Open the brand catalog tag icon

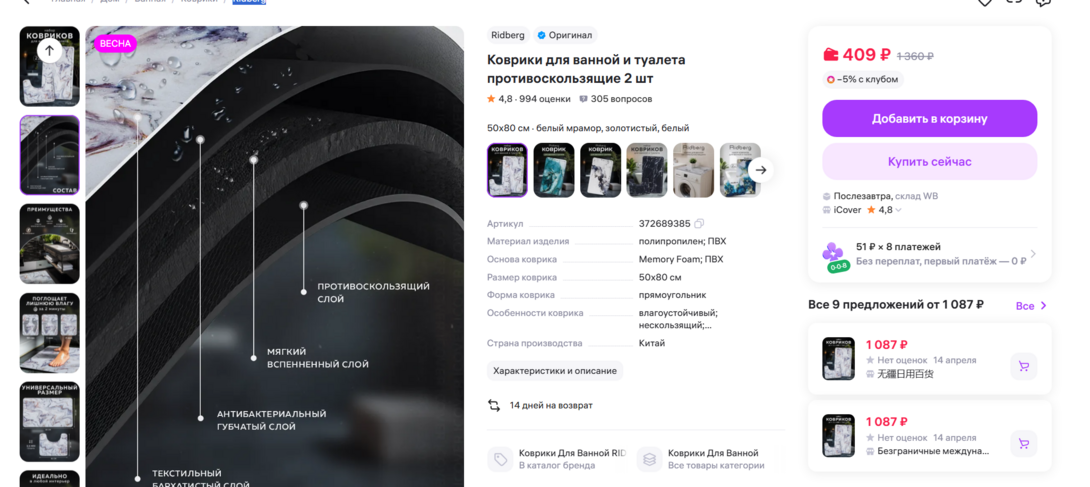click(500, 459)
